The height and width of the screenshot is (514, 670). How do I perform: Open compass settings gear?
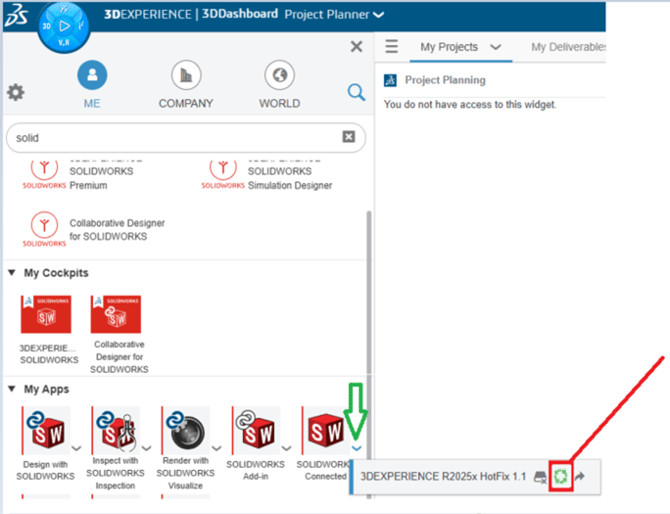(16, 92)
